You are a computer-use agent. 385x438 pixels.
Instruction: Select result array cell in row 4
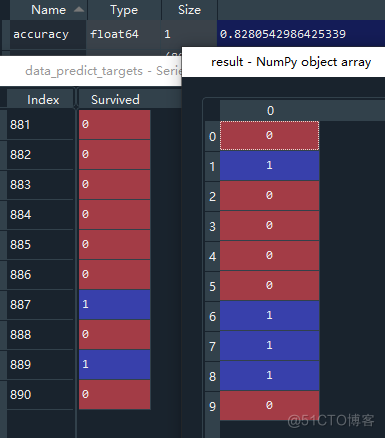[269, 256]
